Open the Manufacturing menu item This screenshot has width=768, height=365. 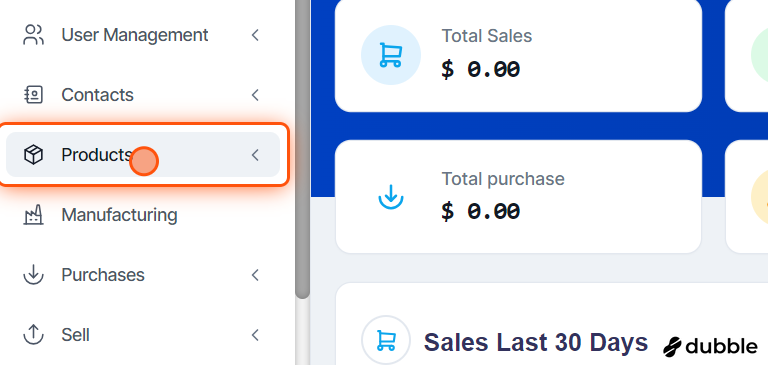coord(143,215)
